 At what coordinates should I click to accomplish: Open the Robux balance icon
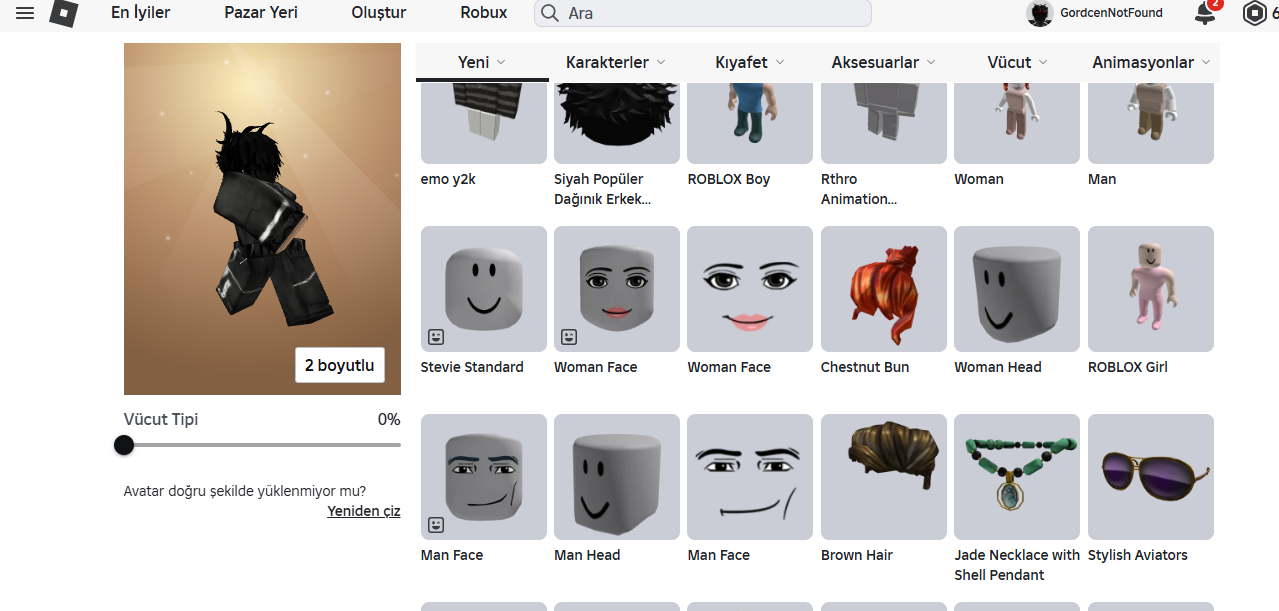(x=1254, y=13)
